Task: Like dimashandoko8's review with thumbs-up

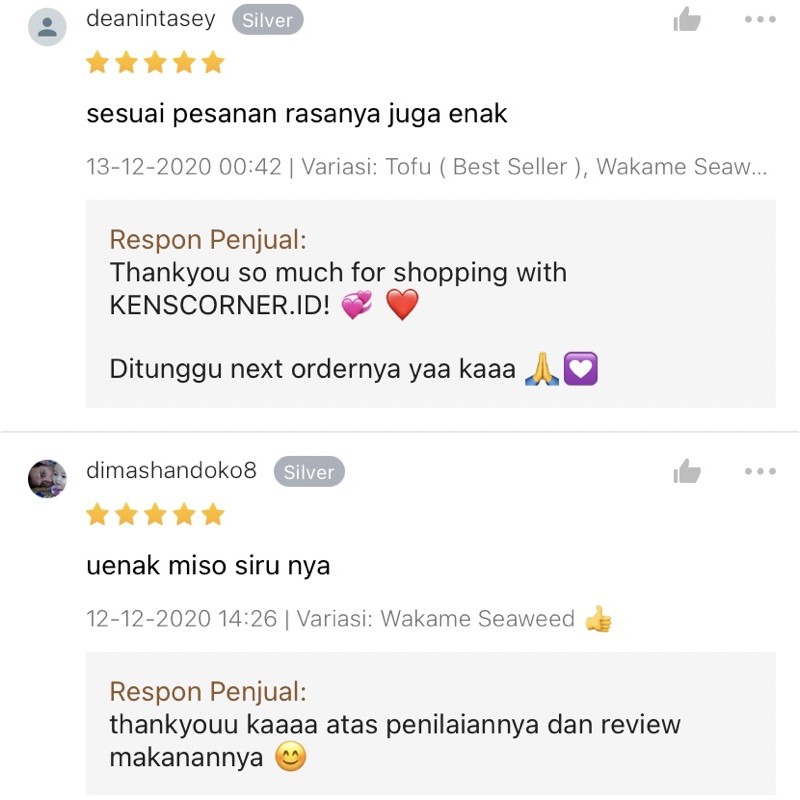Action: pos(687,471)
